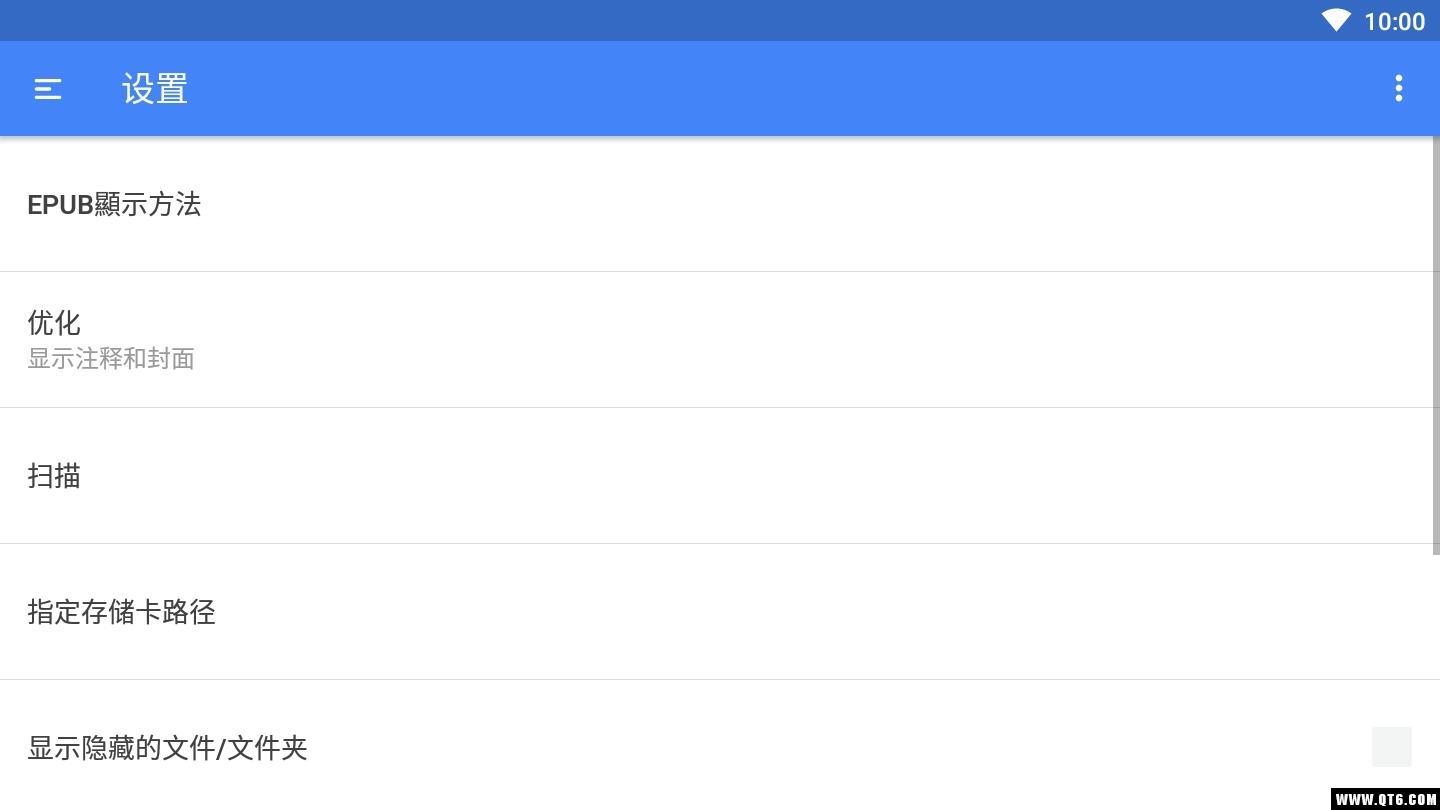This screenshot has height=810, width=1440.
Task: Open the EPUB顯示方法 setting
Action: (x=114, y=204)
